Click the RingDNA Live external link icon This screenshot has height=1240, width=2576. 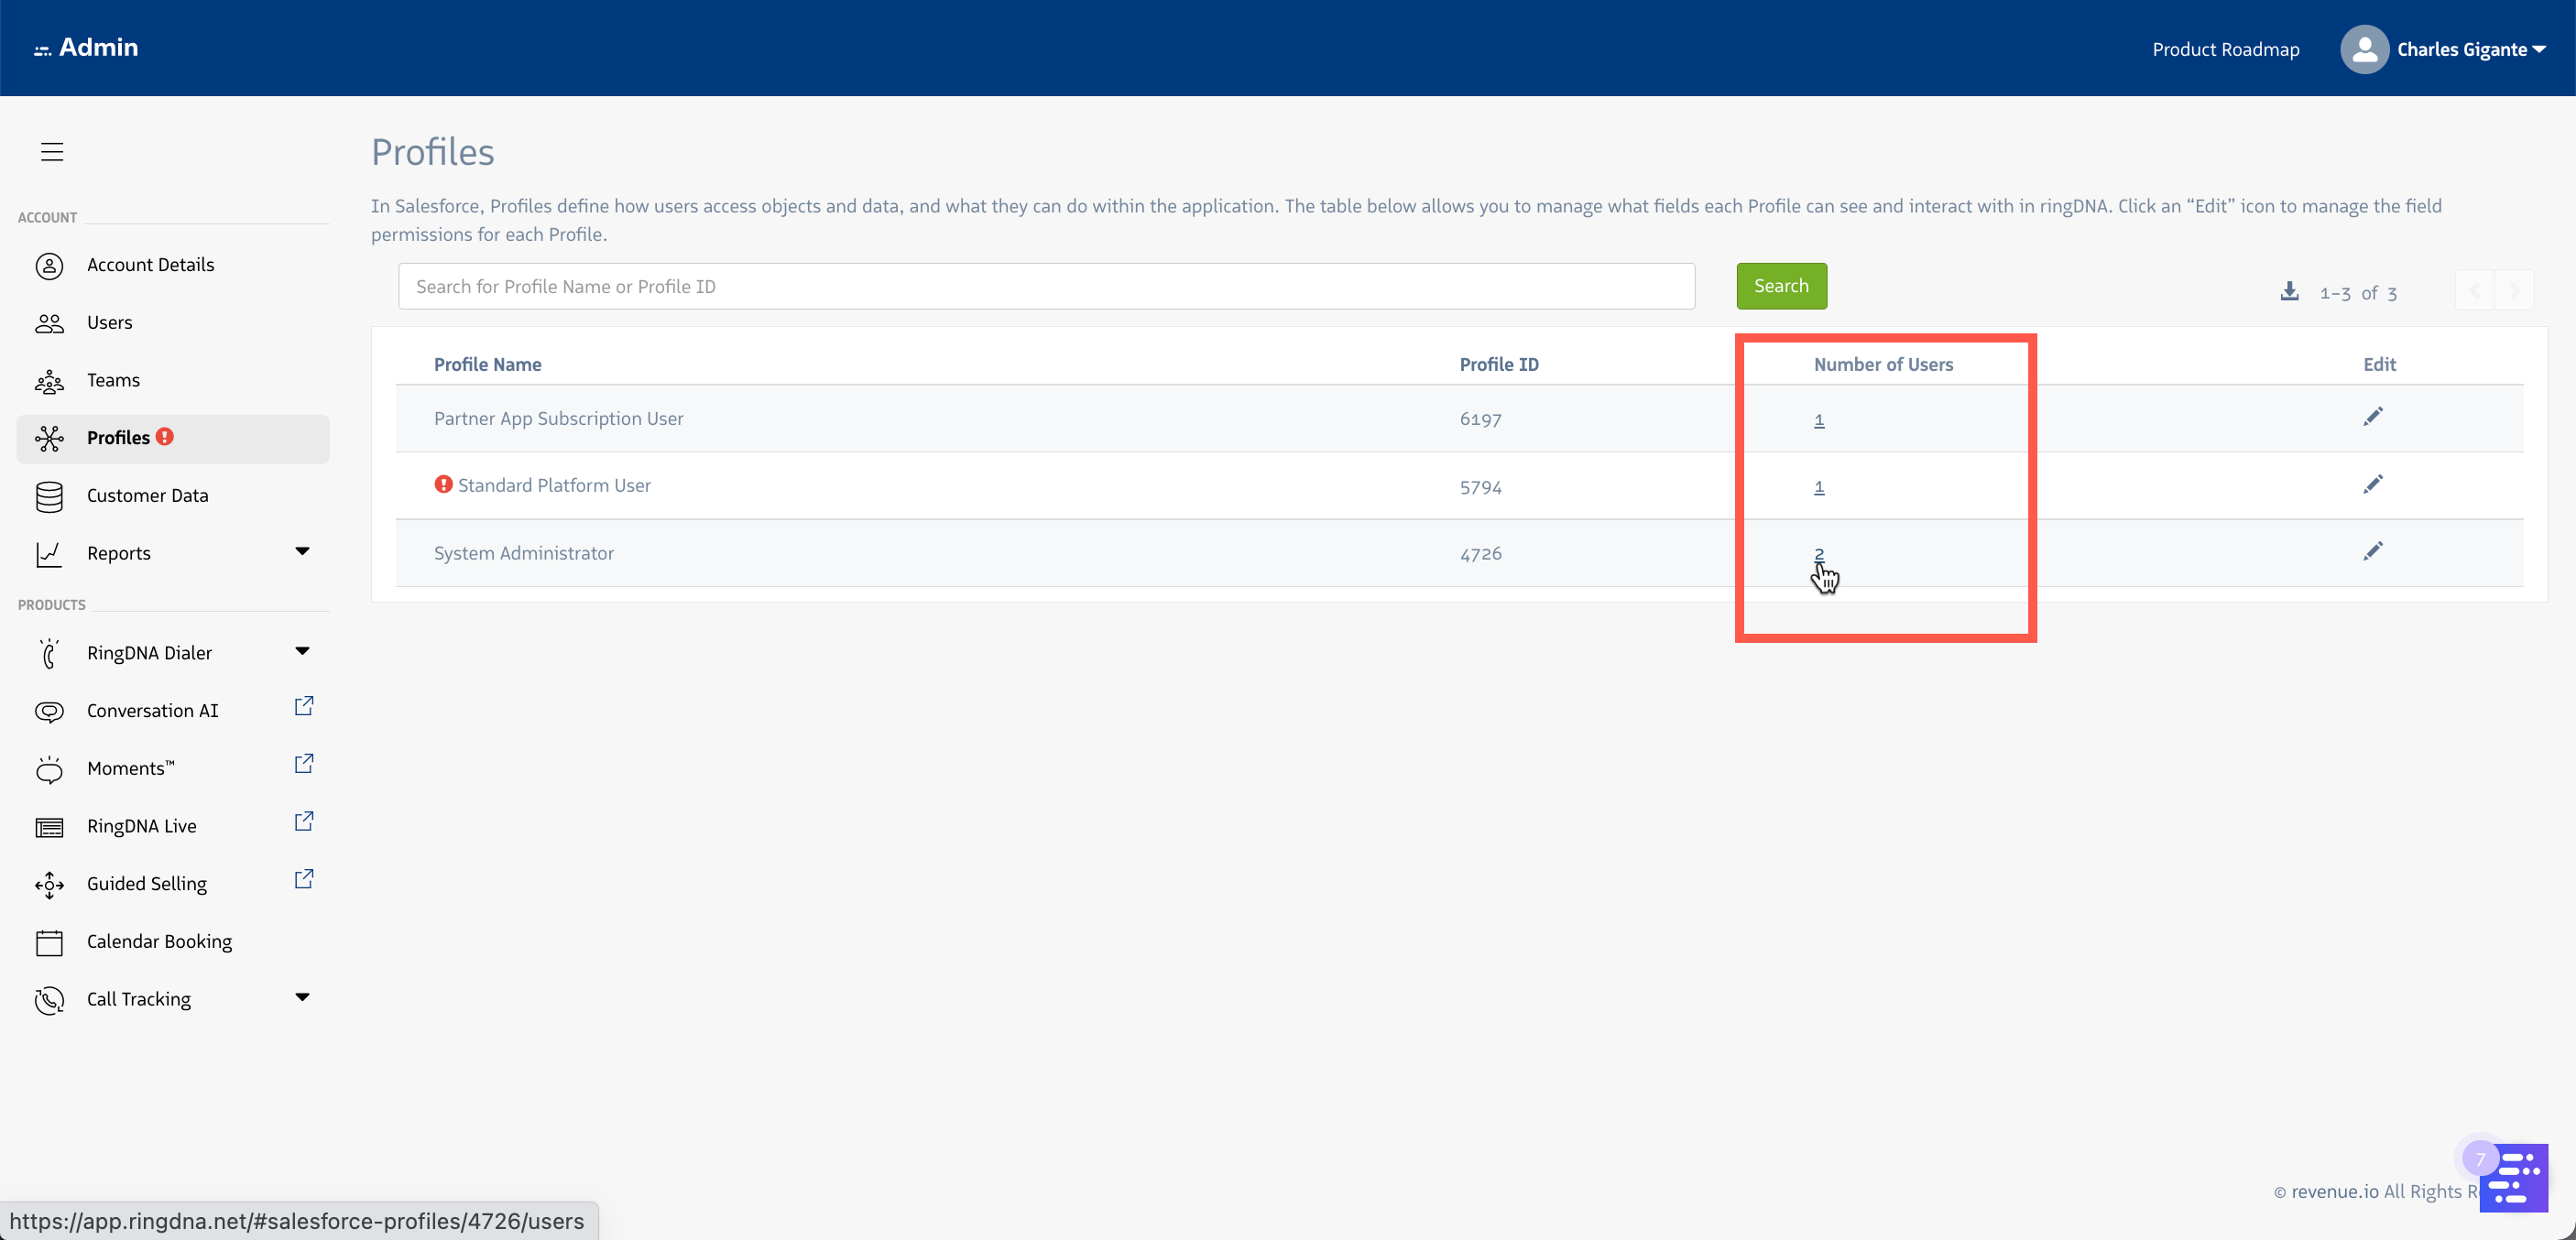304,822
